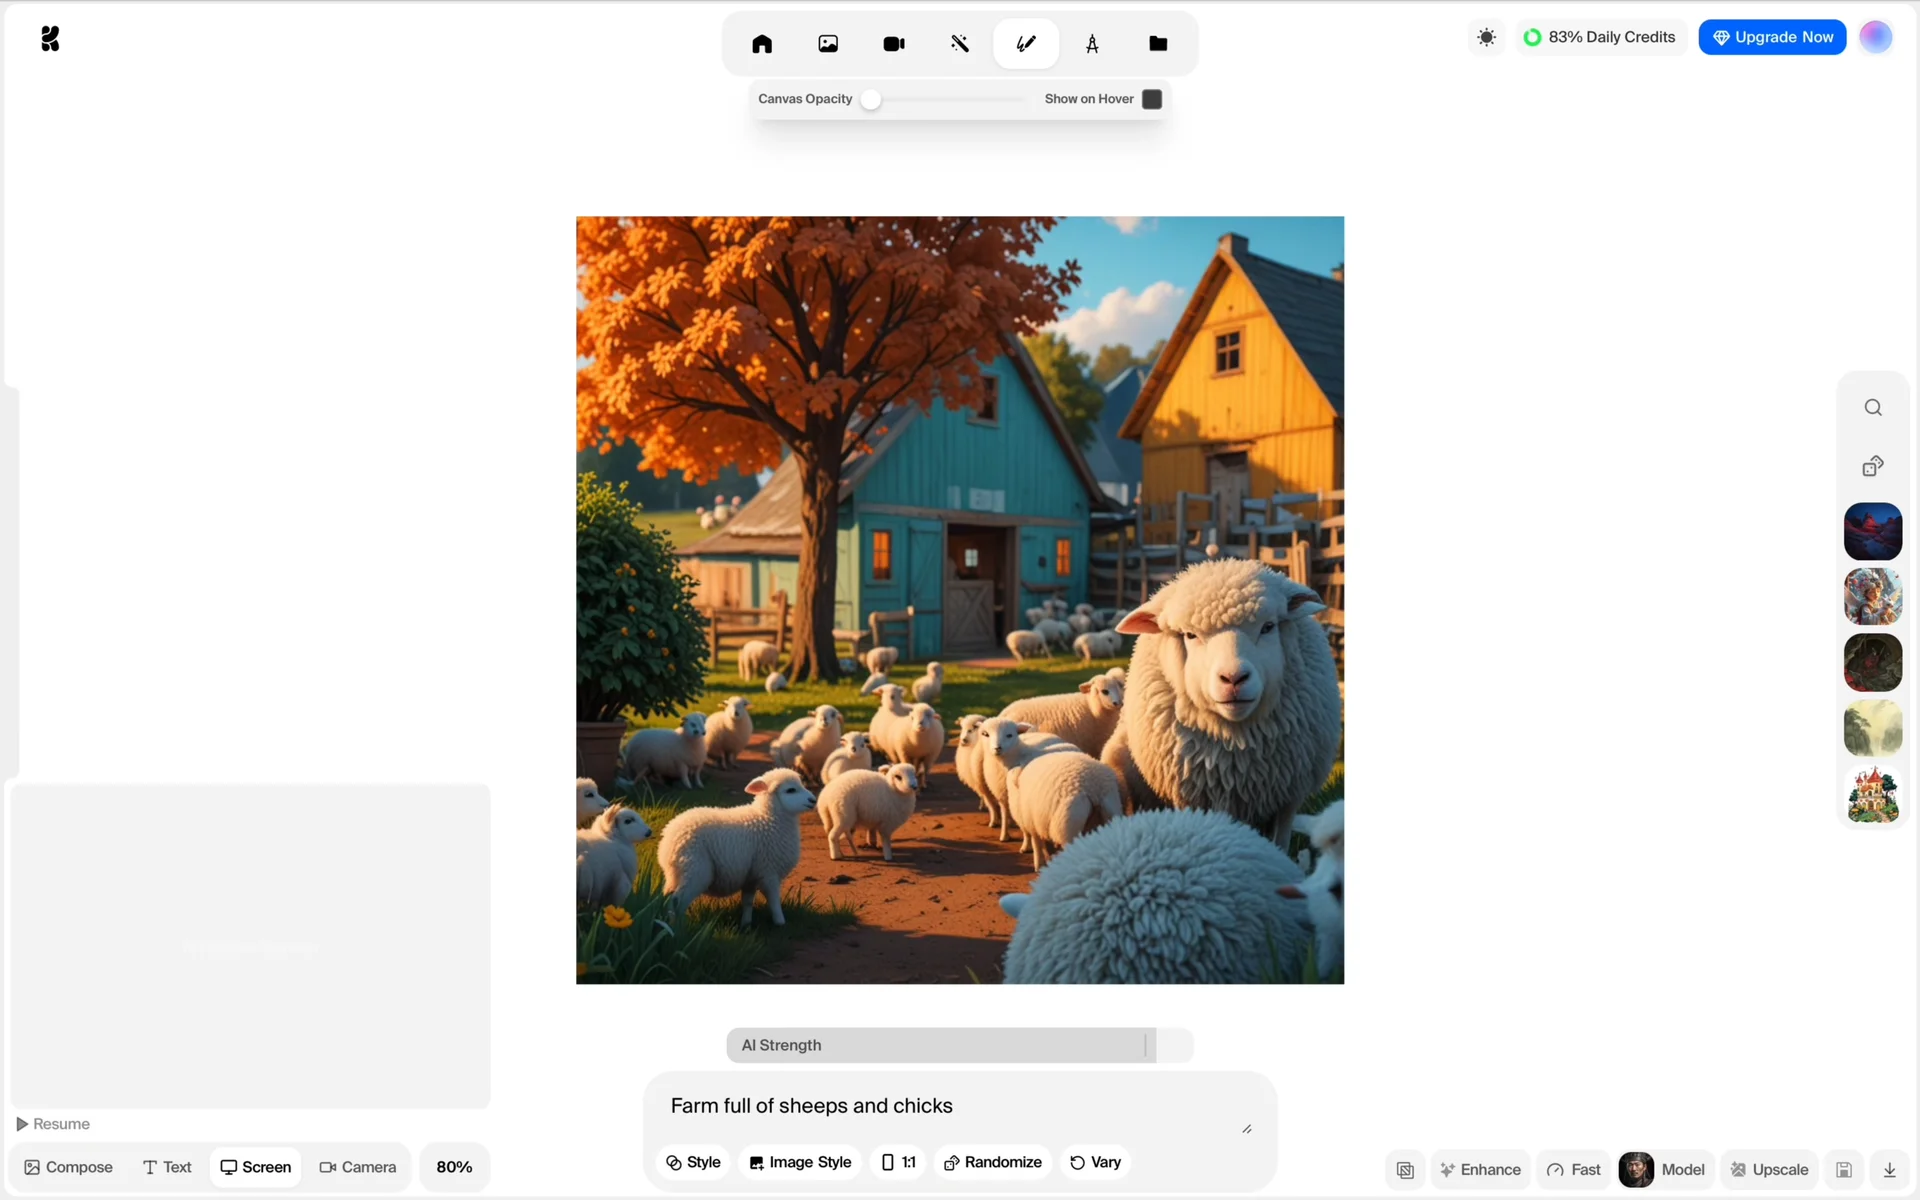Switch to the Camera tab
1920x1200 pixels.
pyautogui.click(x=358, y=1167)
